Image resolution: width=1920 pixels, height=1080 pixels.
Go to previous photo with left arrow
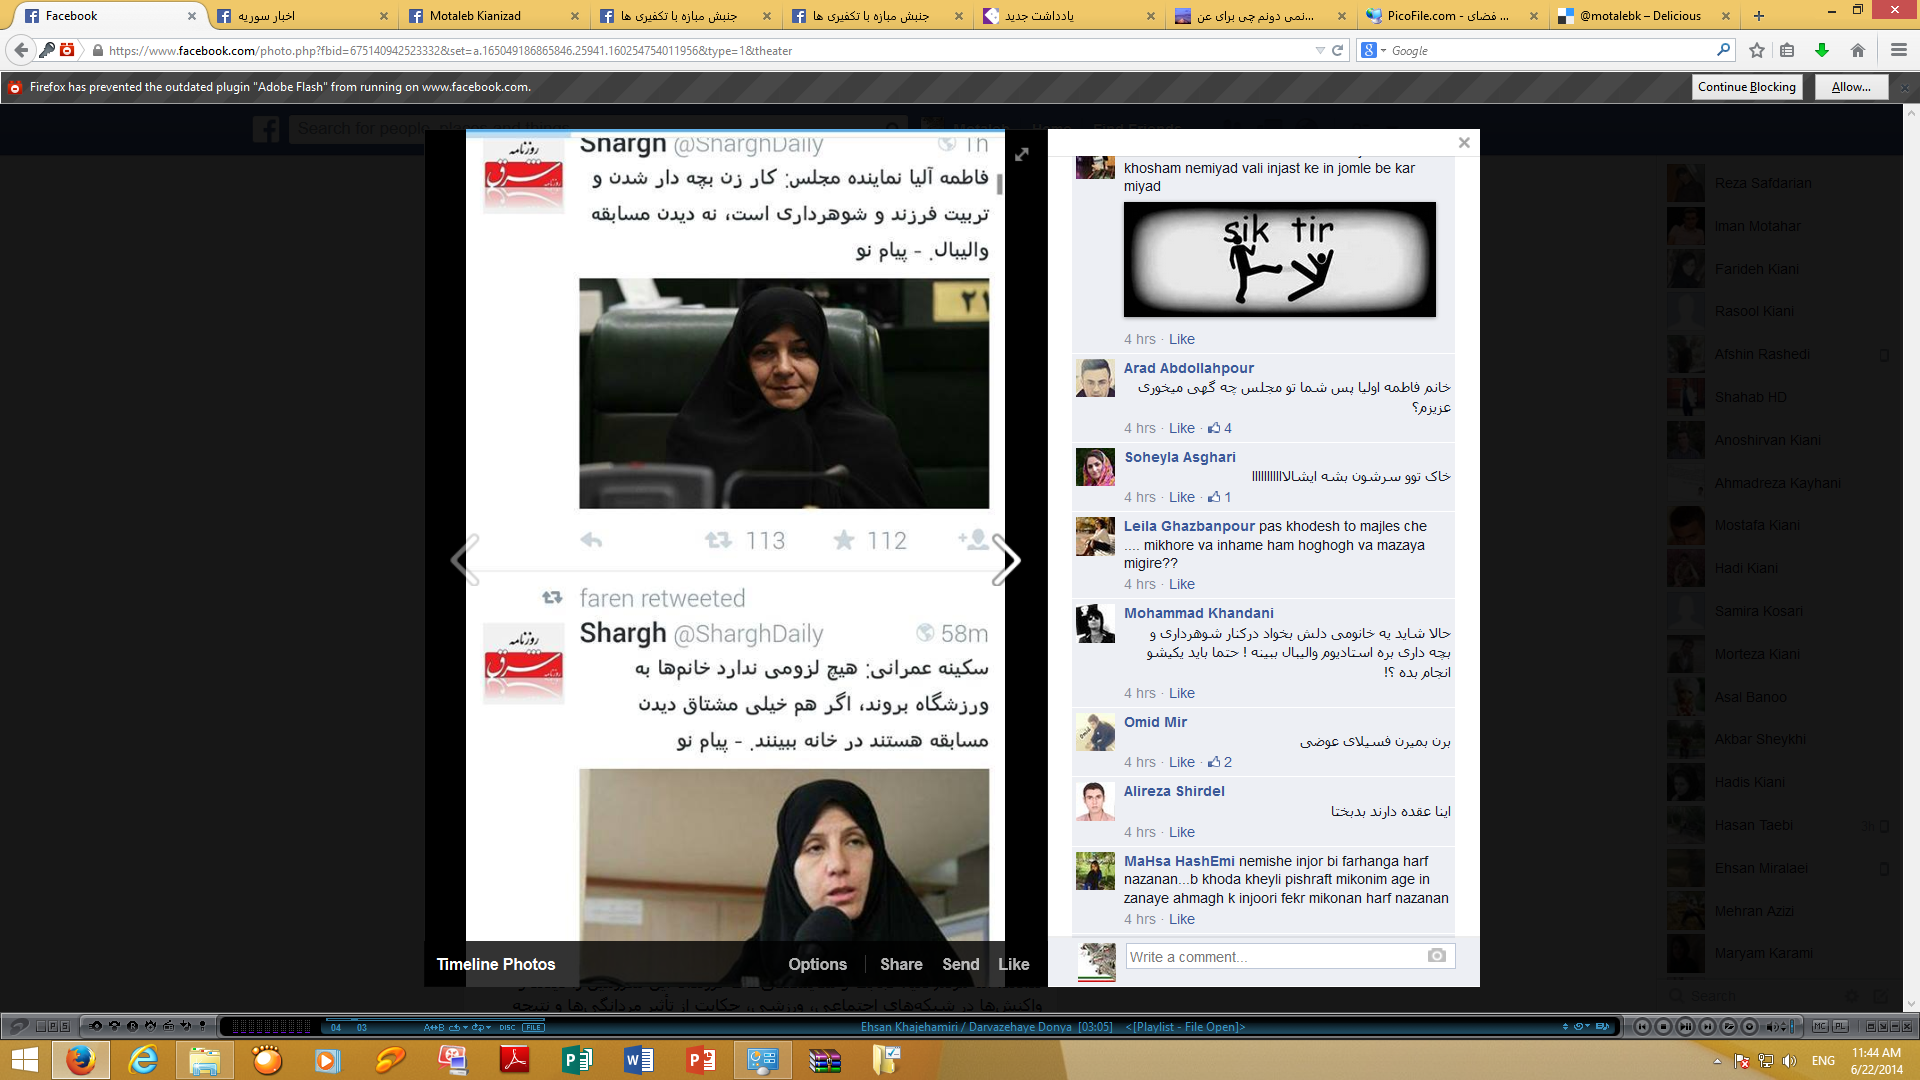[x=465, y=560]
